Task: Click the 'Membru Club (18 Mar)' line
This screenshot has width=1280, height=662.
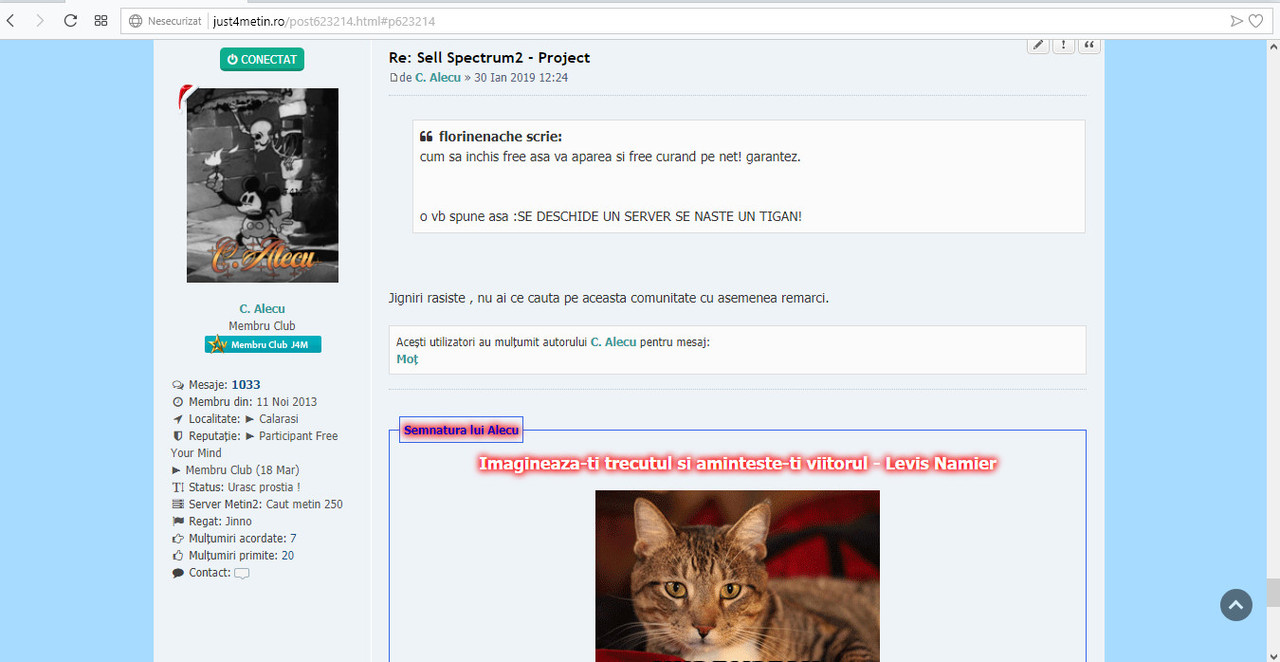Action: tap(235, 470)
